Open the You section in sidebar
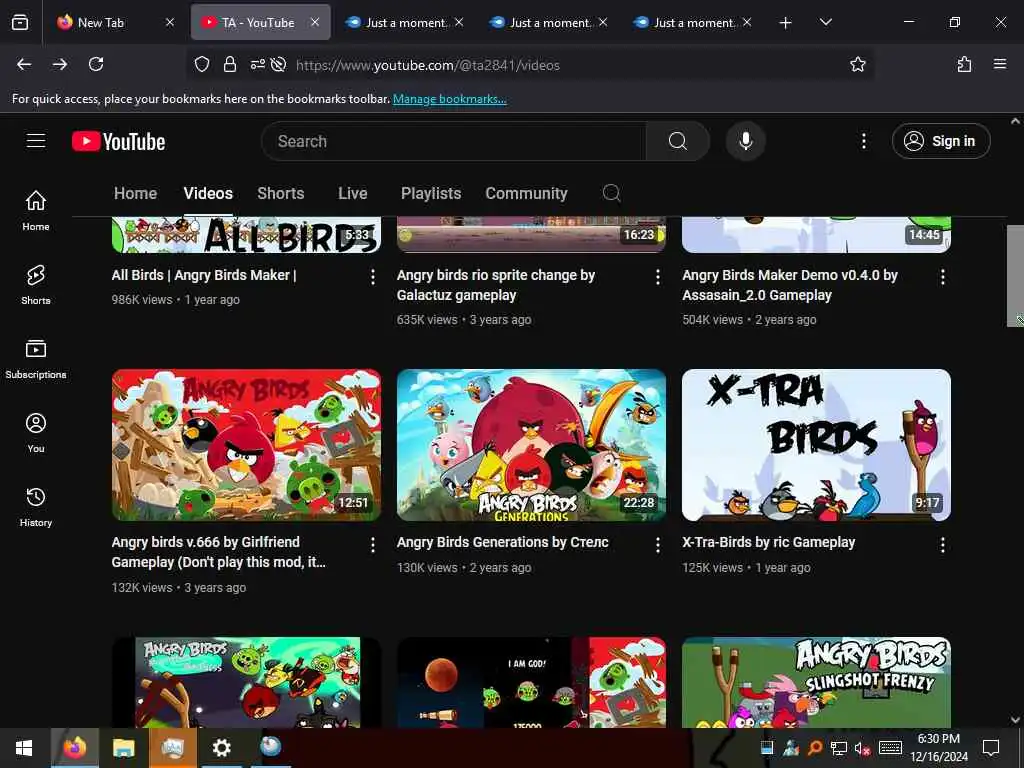The width and height of the screenshot is (1024, 768). pos(36,432)
